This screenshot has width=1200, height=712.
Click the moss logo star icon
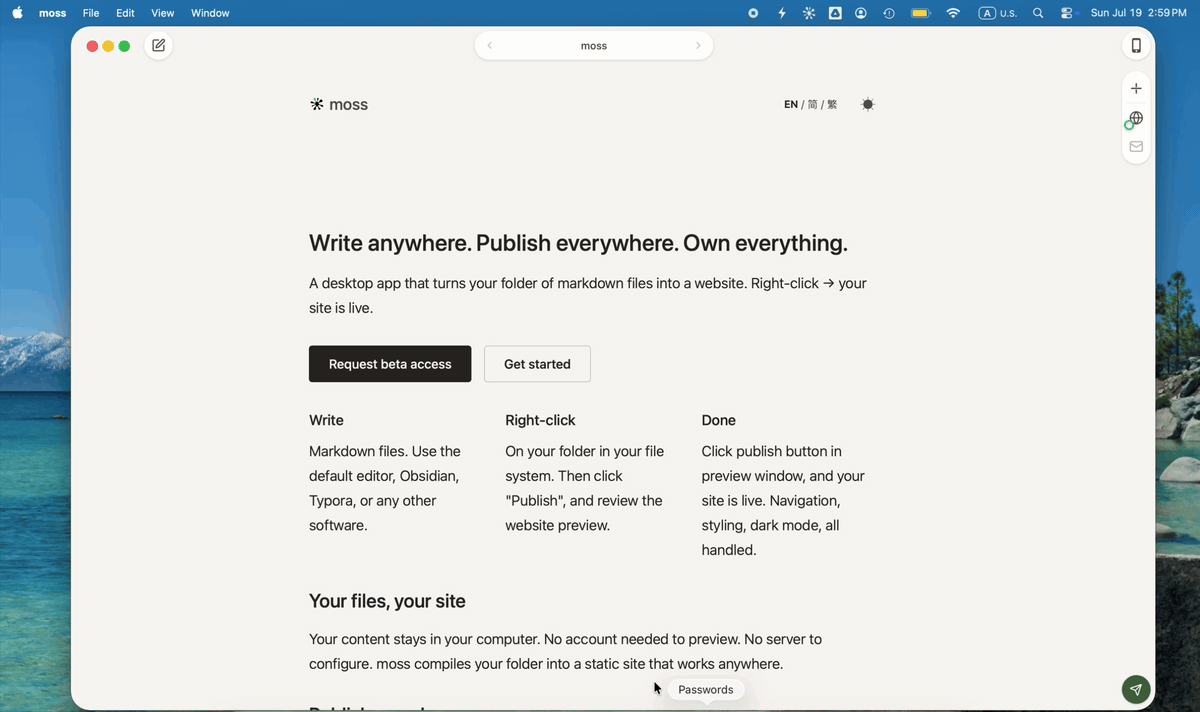coord(316,104)
